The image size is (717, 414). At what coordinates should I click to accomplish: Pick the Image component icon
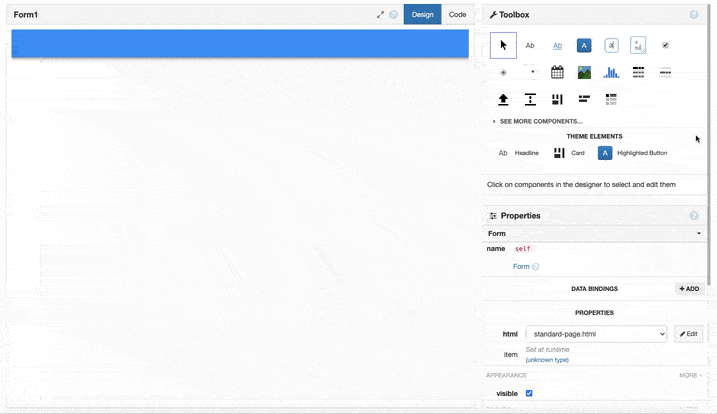pyautogui.click(x=584, y=72)
